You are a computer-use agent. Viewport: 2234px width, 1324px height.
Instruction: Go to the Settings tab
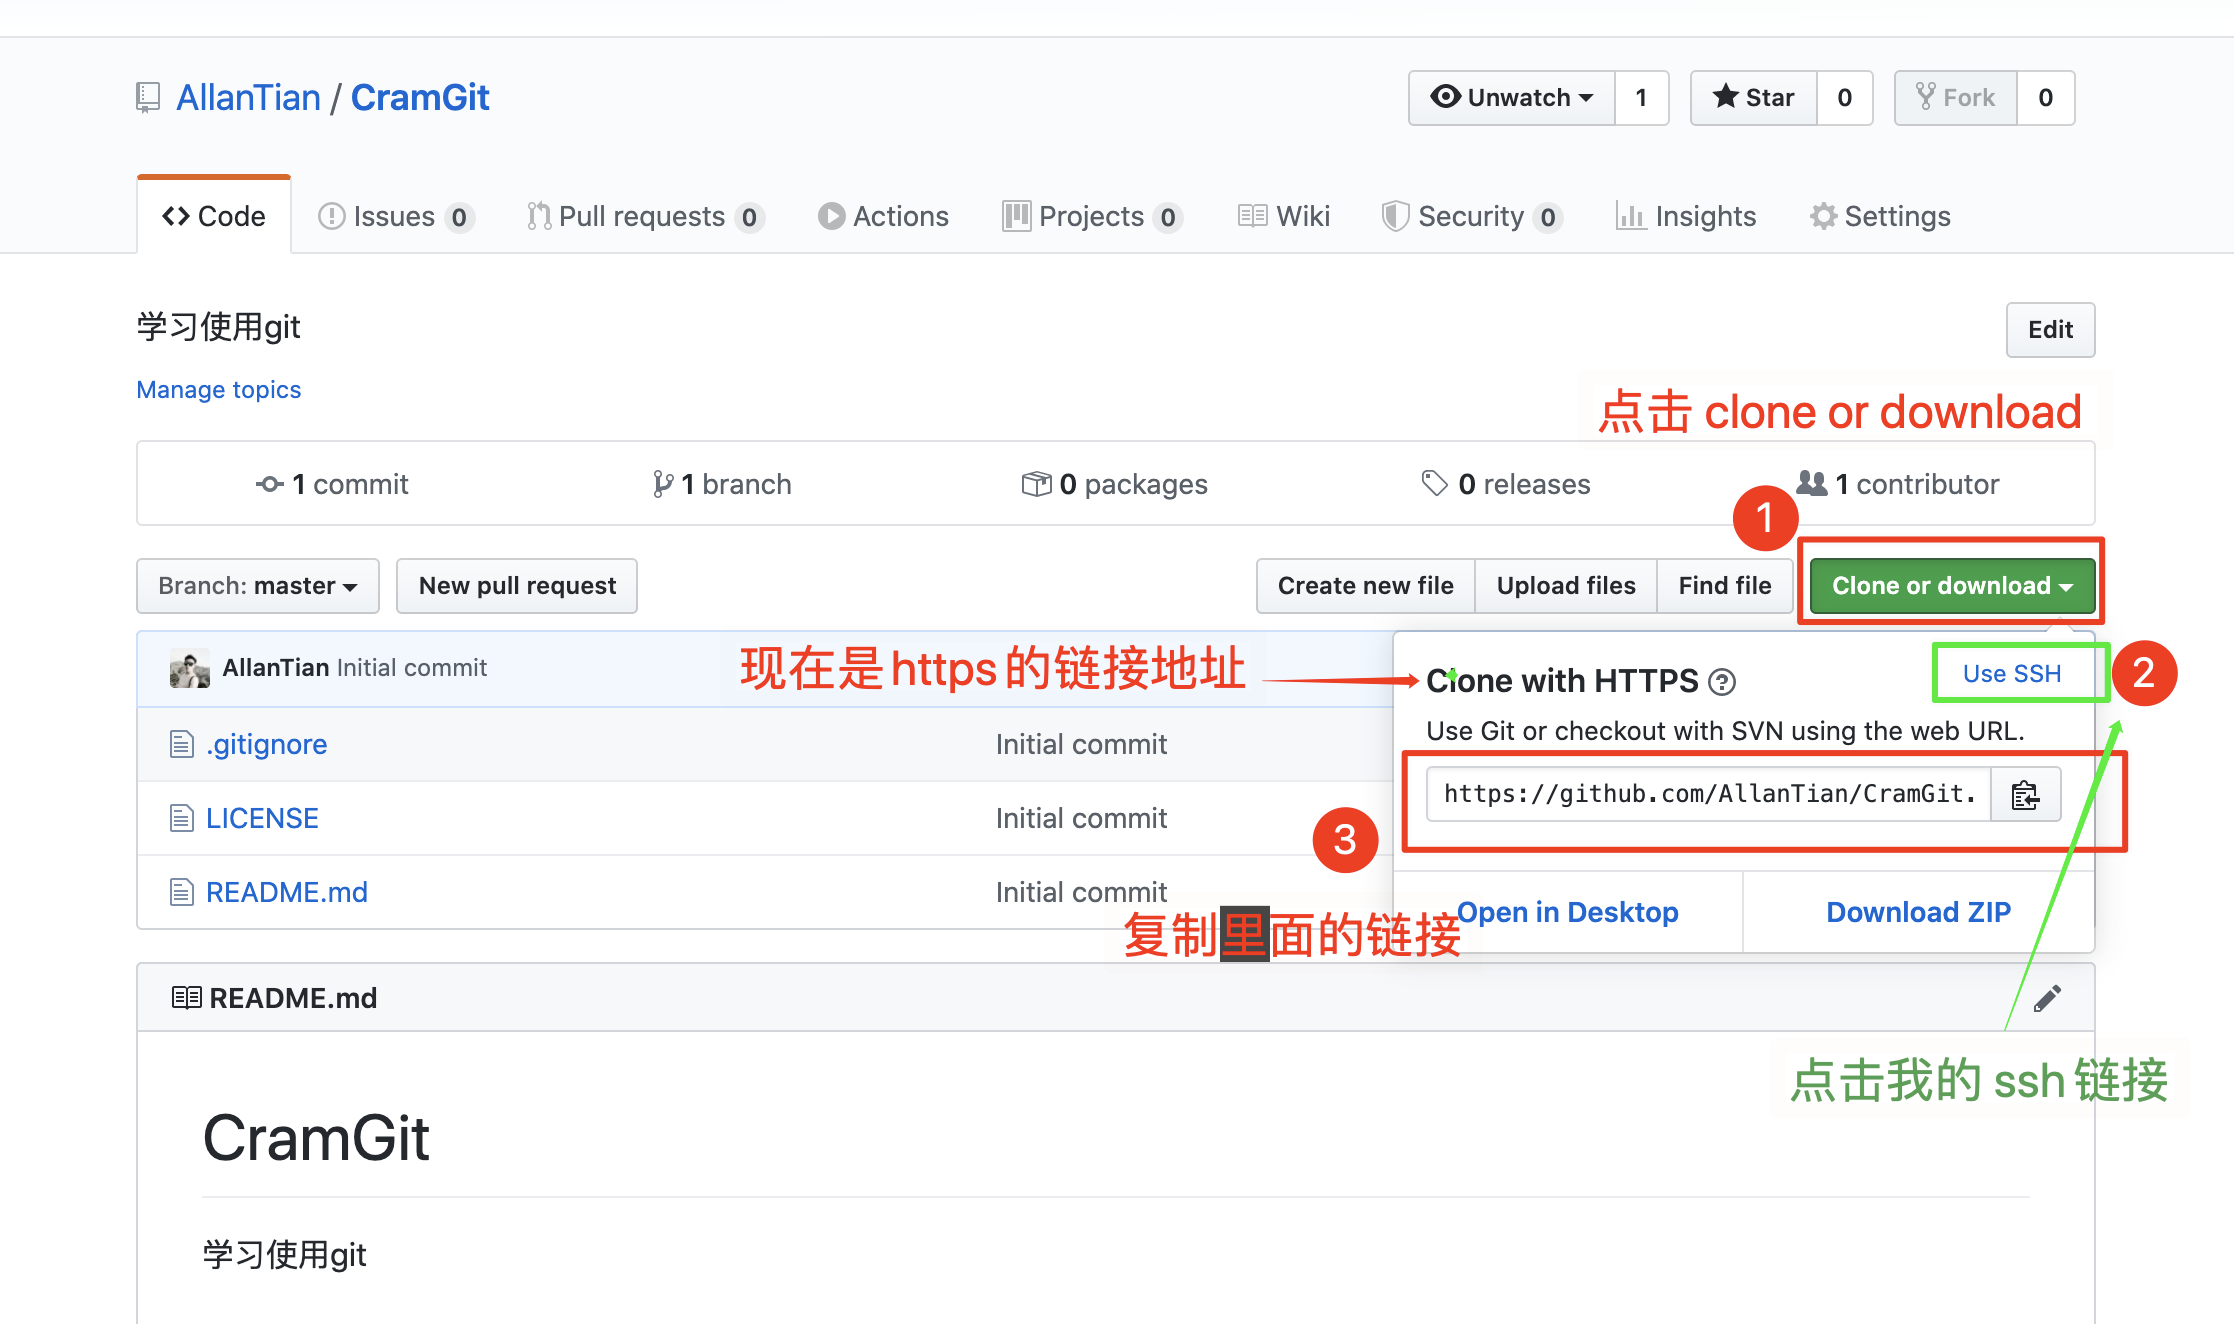[x=1880, y=217]
